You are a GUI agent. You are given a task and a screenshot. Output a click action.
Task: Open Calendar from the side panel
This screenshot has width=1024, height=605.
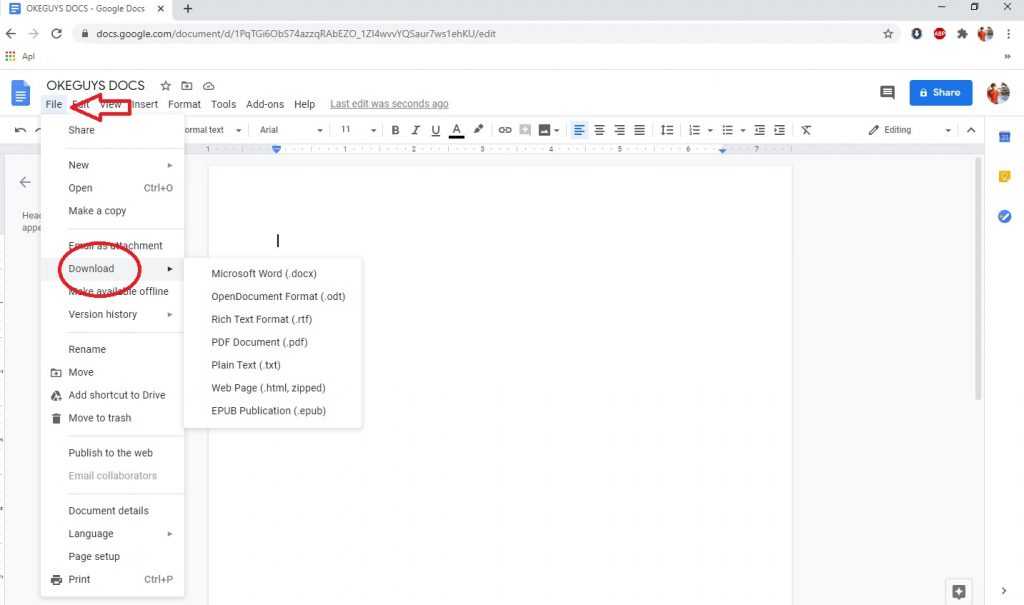pyautogui.click(x=1004, y=137)
